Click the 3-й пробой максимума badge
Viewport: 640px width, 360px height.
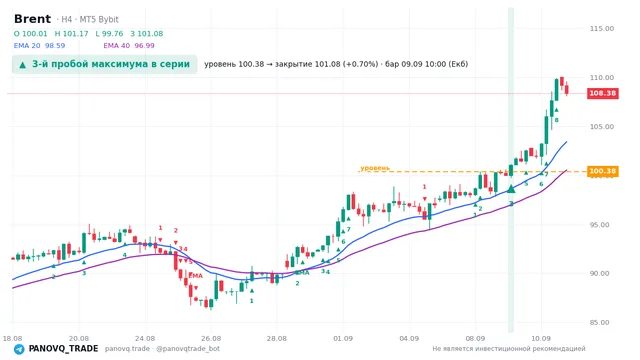[x=104, y=64]
